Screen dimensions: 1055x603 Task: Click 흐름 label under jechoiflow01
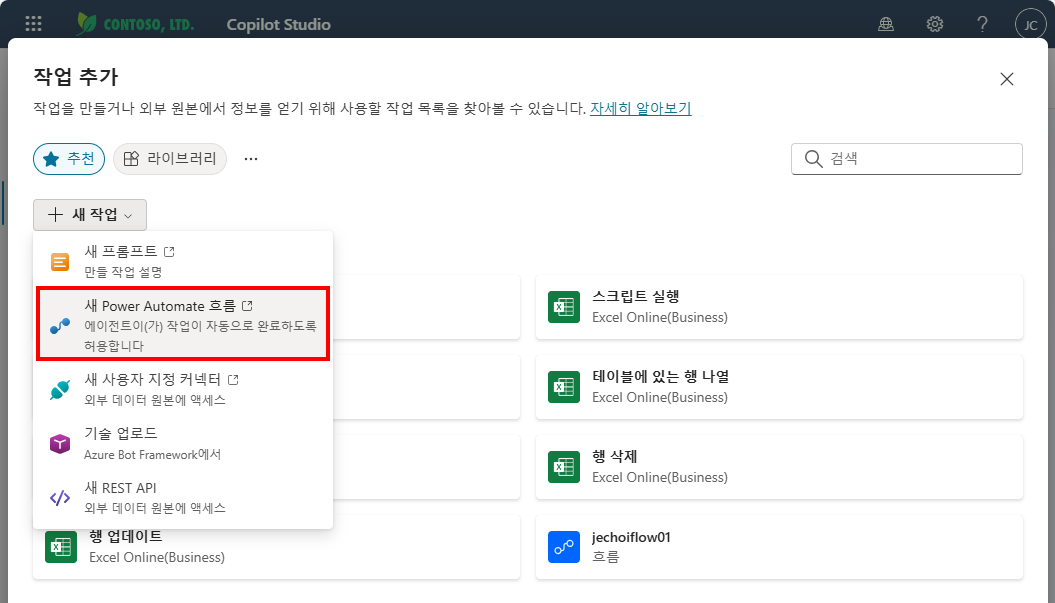pyautogui.click(x=606, y=557)
